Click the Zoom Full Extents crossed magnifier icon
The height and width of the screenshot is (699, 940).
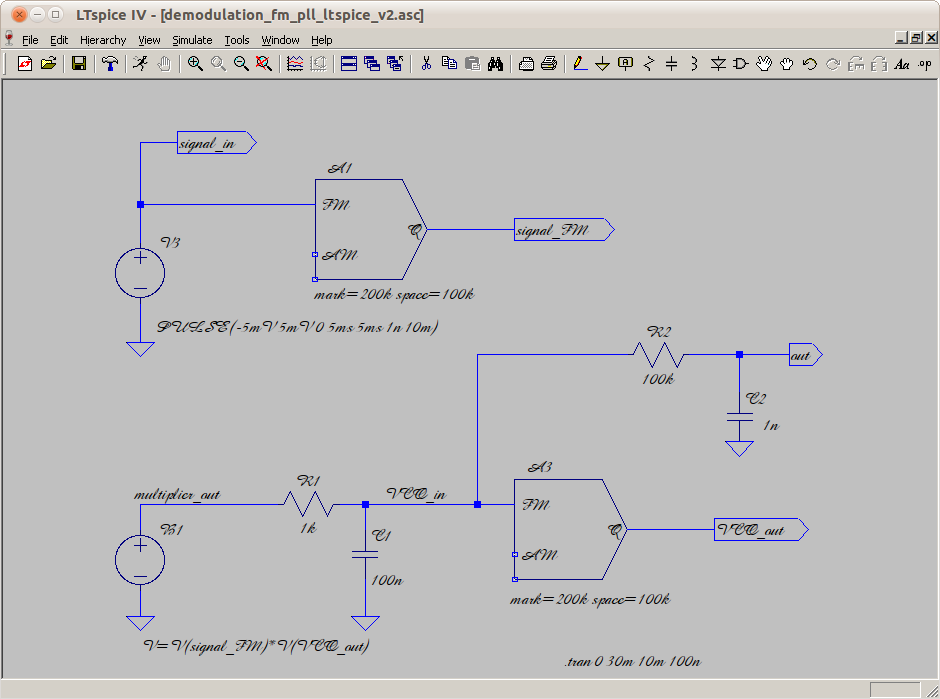(x=264, y=64)
